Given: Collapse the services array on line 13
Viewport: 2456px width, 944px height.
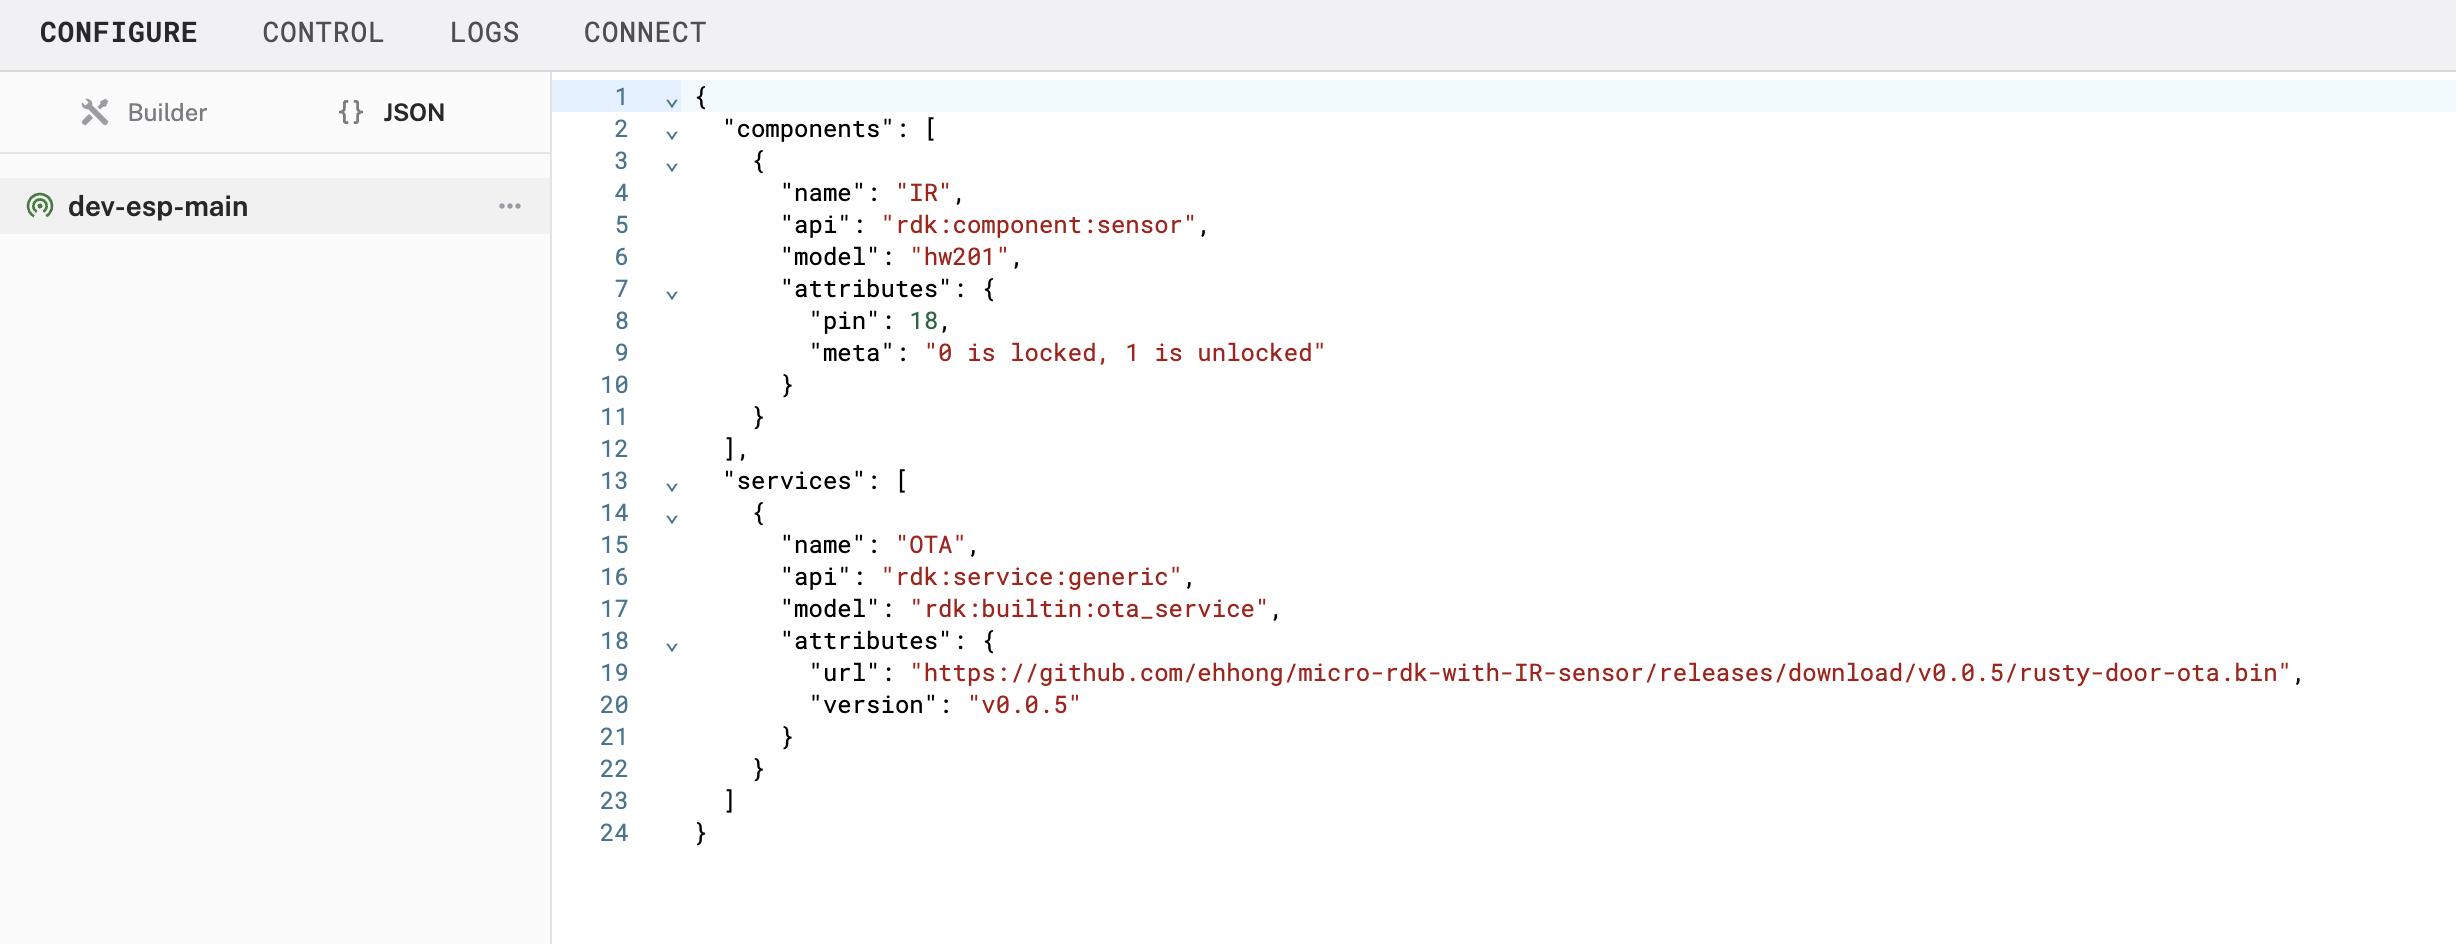Looking at the screenshot, I should 672,486.
